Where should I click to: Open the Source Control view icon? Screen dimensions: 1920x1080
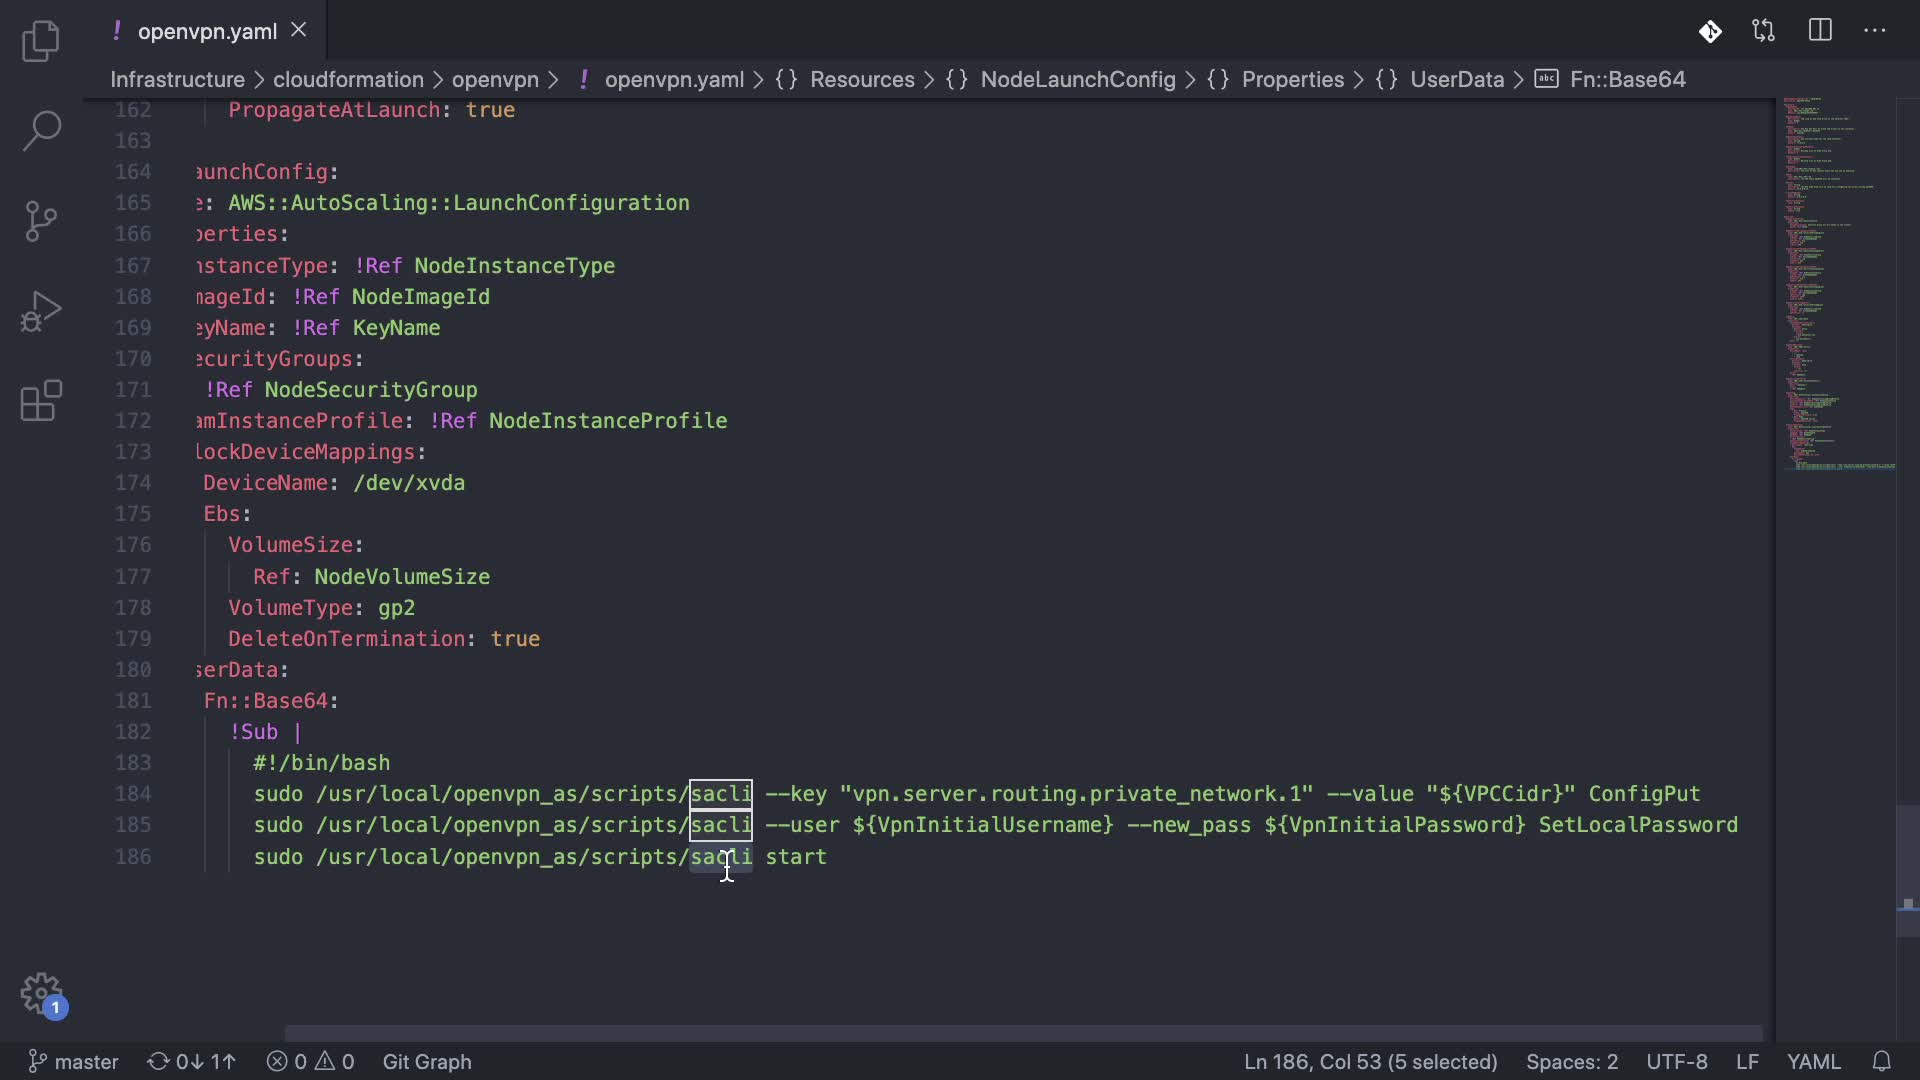point(41,221)
